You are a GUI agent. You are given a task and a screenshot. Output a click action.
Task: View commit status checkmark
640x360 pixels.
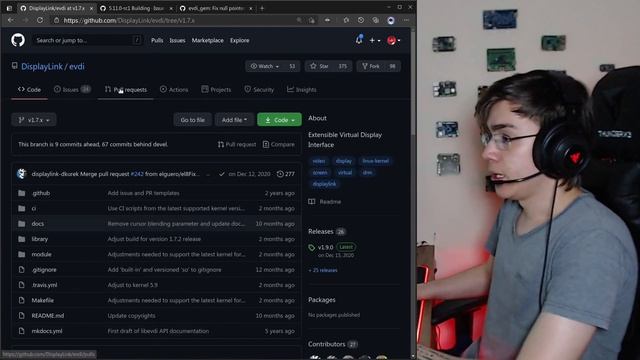coord(221,174)
